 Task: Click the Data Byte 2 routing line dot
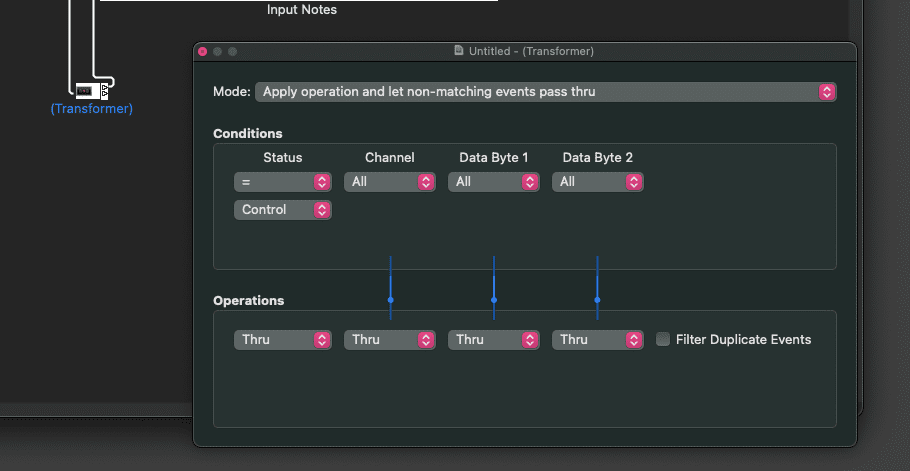[x=597, y=300]
